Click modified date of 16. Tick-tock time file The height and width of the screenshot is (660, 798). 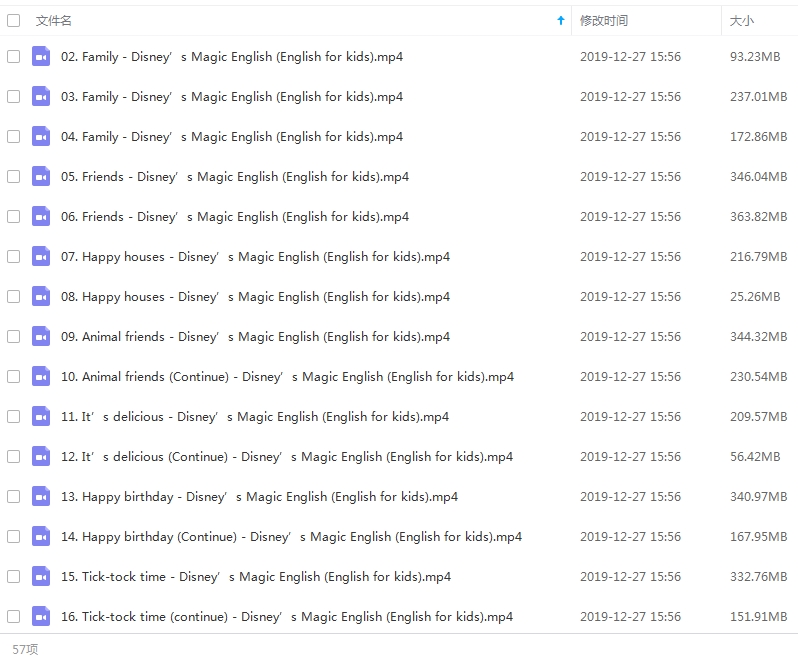[x=630, y=617]
